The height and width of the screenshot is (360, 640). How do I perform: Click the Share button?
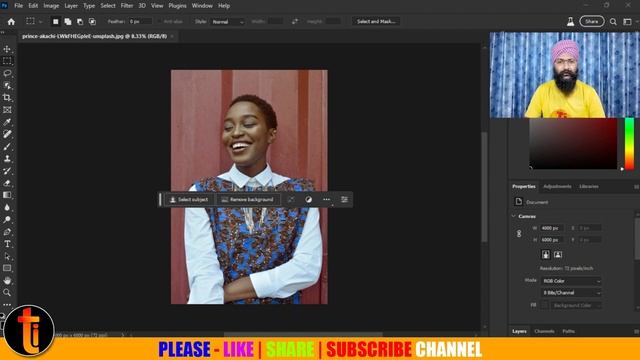592,21
